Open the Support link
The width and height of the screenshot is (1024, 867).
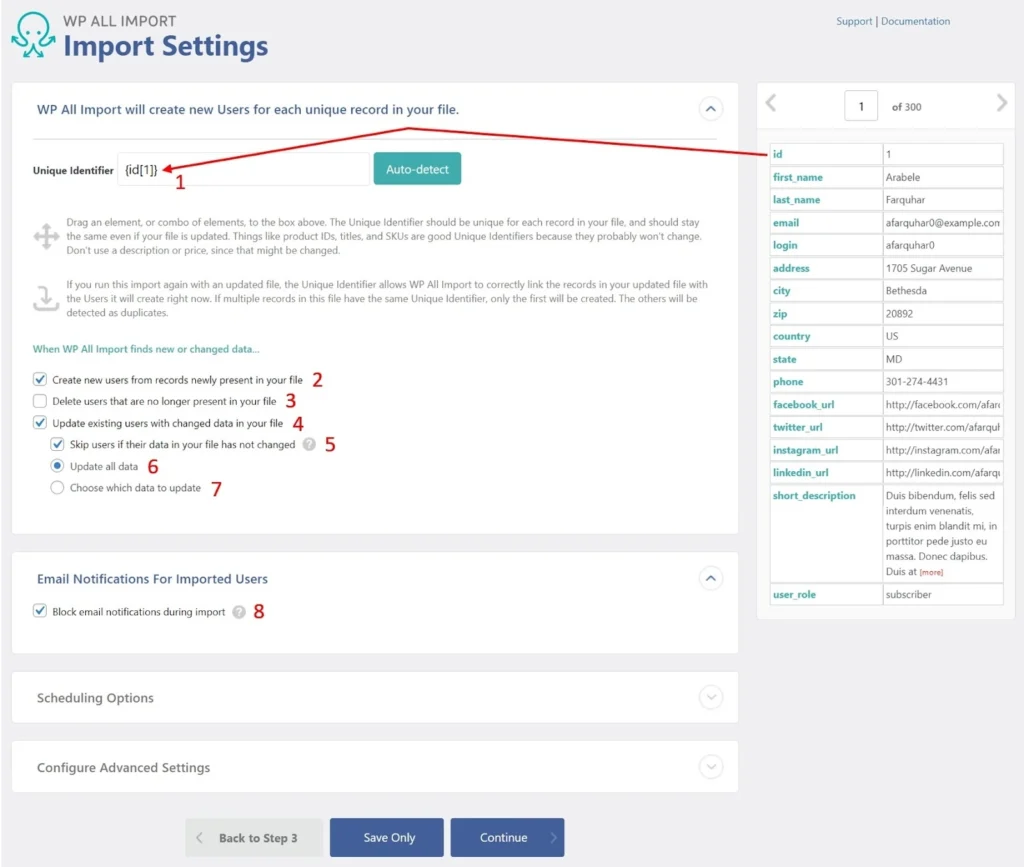pyautogui.click(x=854, y=21)
